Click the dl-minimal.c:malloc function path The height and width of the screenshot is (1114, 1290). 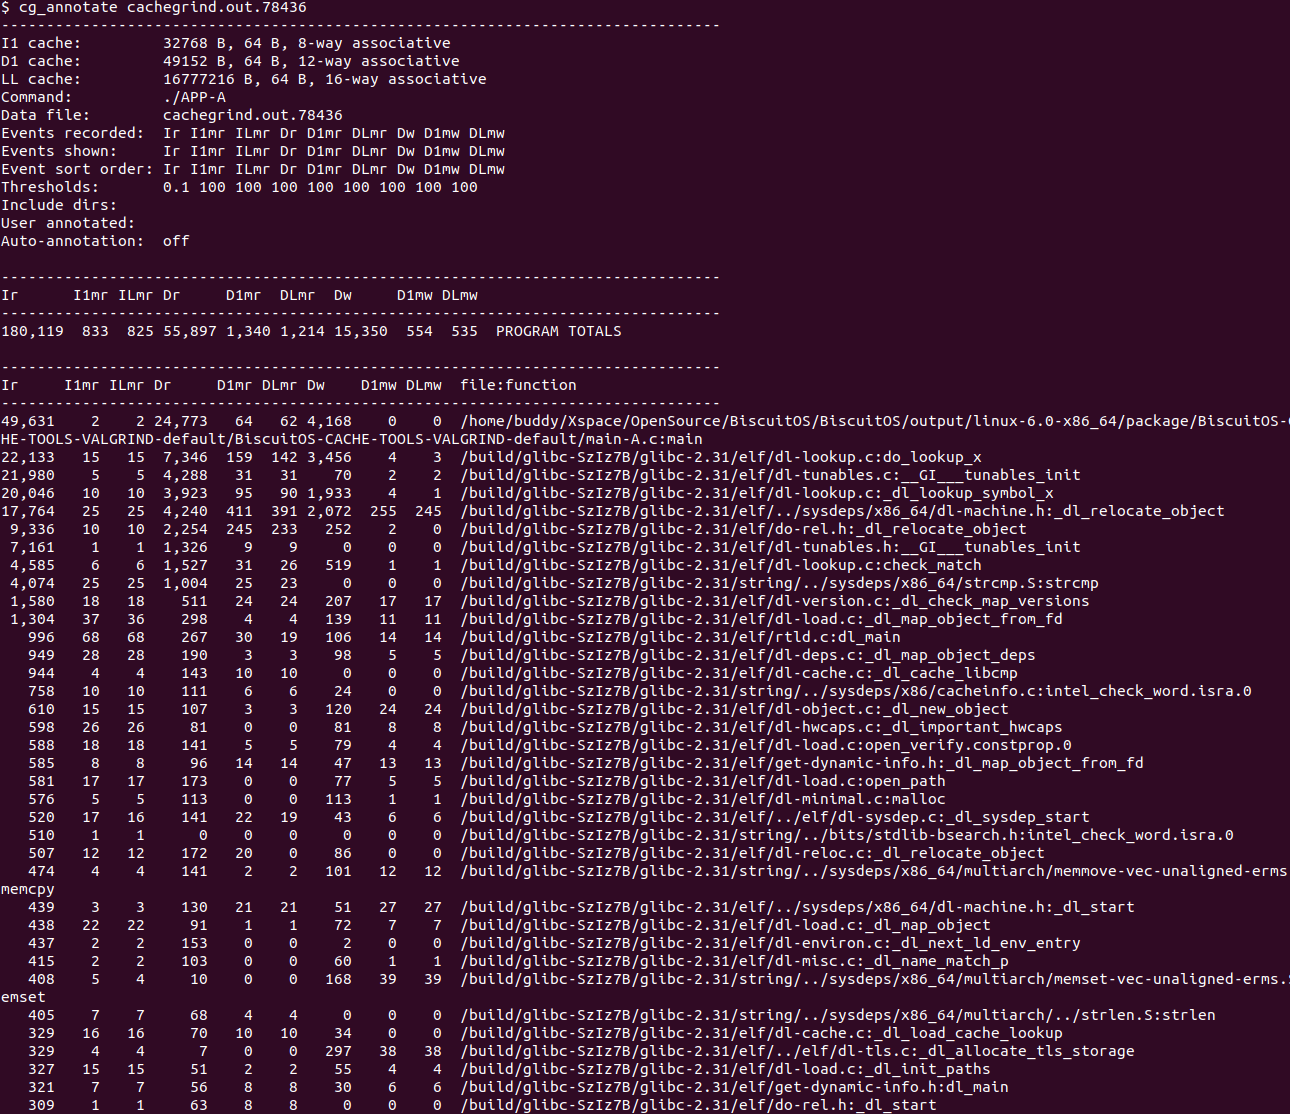pos(702,799)
